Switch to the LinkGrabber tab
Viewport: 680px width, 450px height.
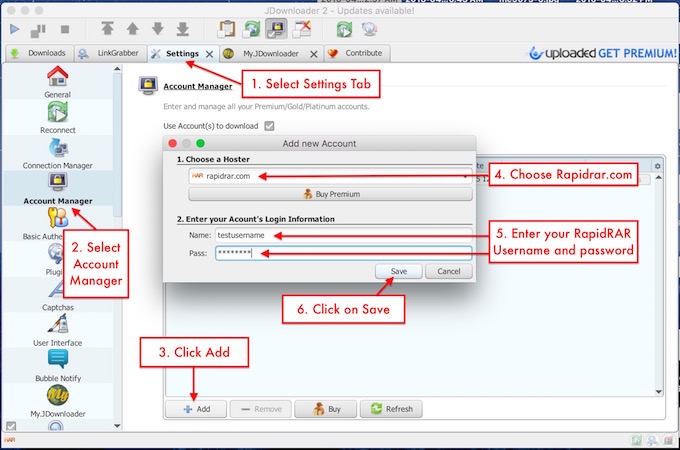pyautogui.click(x=110, y=53)
